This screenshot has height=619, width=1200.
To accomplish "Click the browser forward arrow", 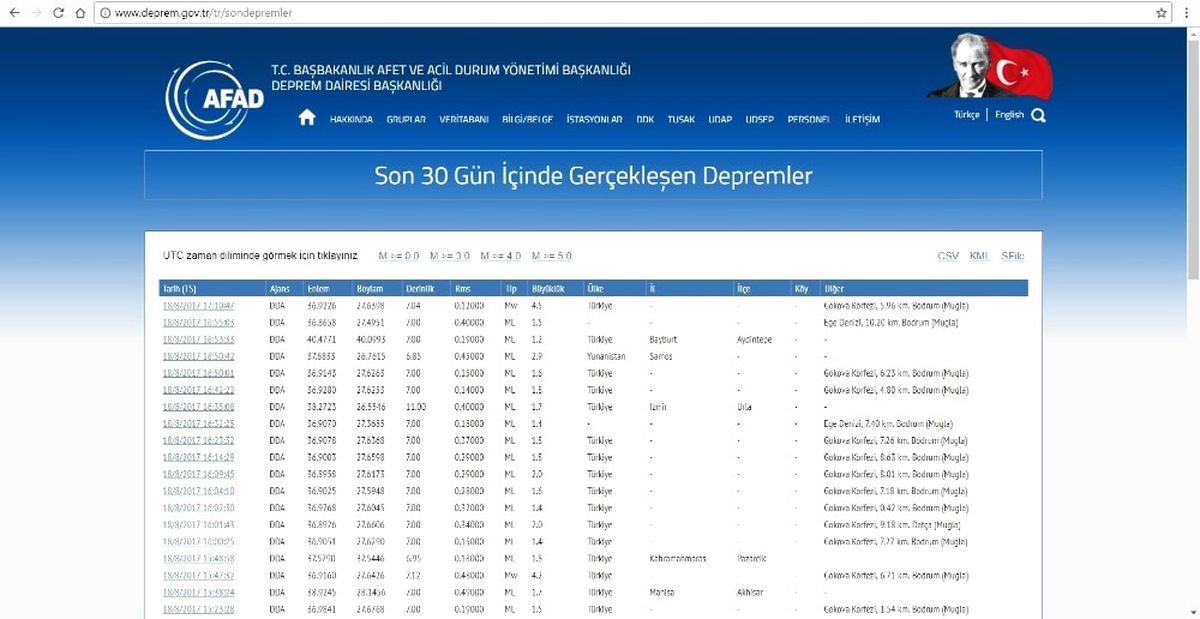I will coord(36,13).
